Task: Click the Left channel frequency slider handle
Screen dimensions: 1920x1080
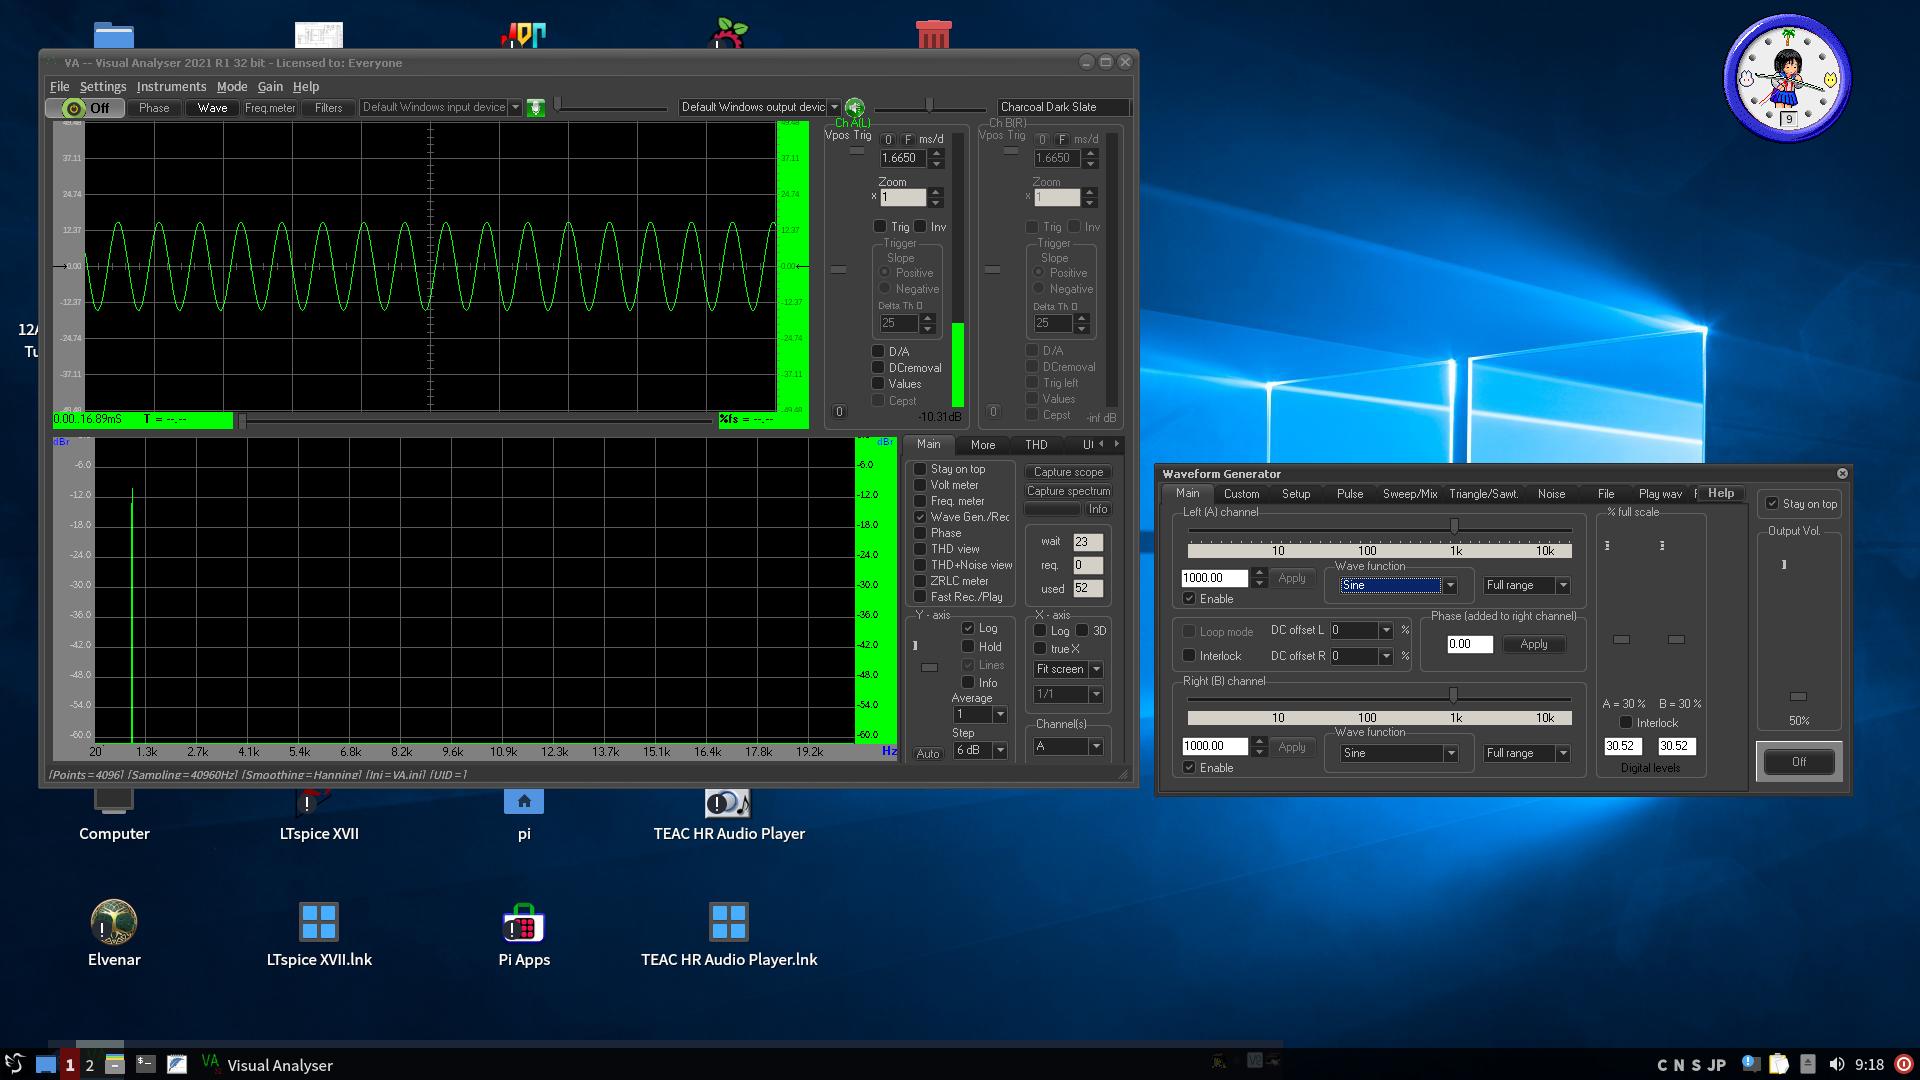Action: [x=1454, y=526]
